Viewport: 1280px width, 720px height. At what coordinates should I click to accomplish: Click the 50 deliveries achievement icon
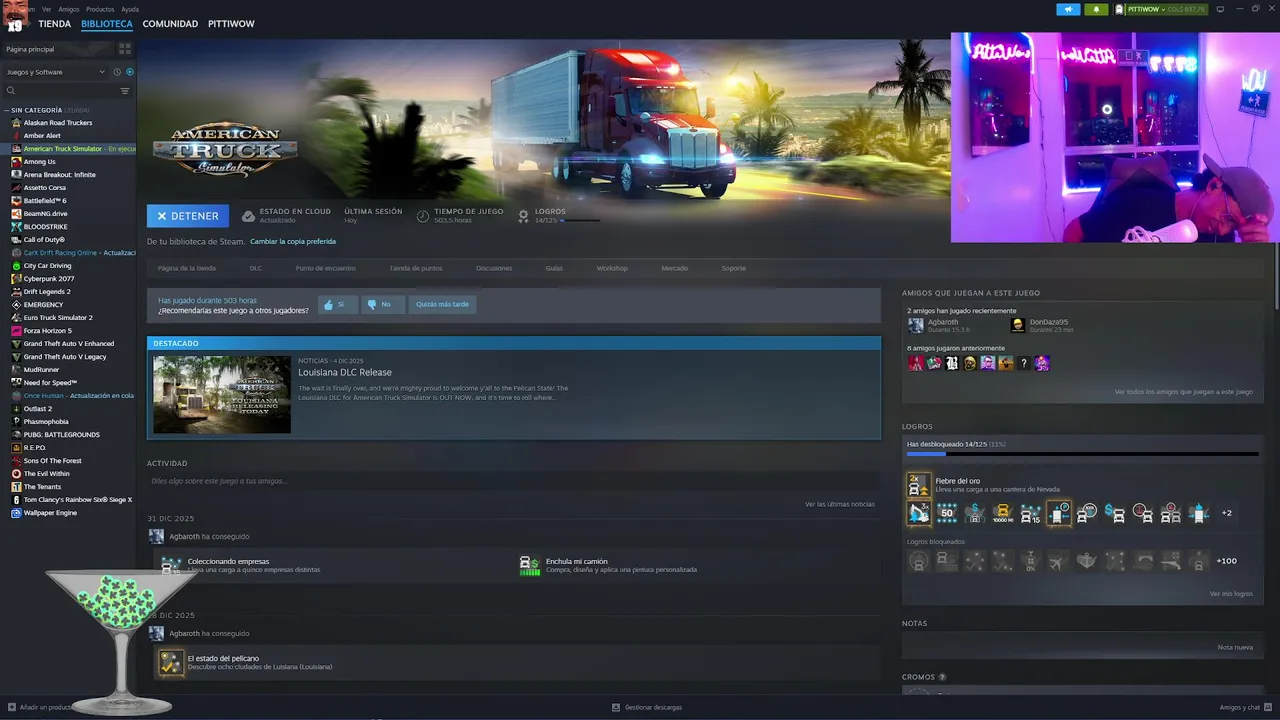point(946,513)
